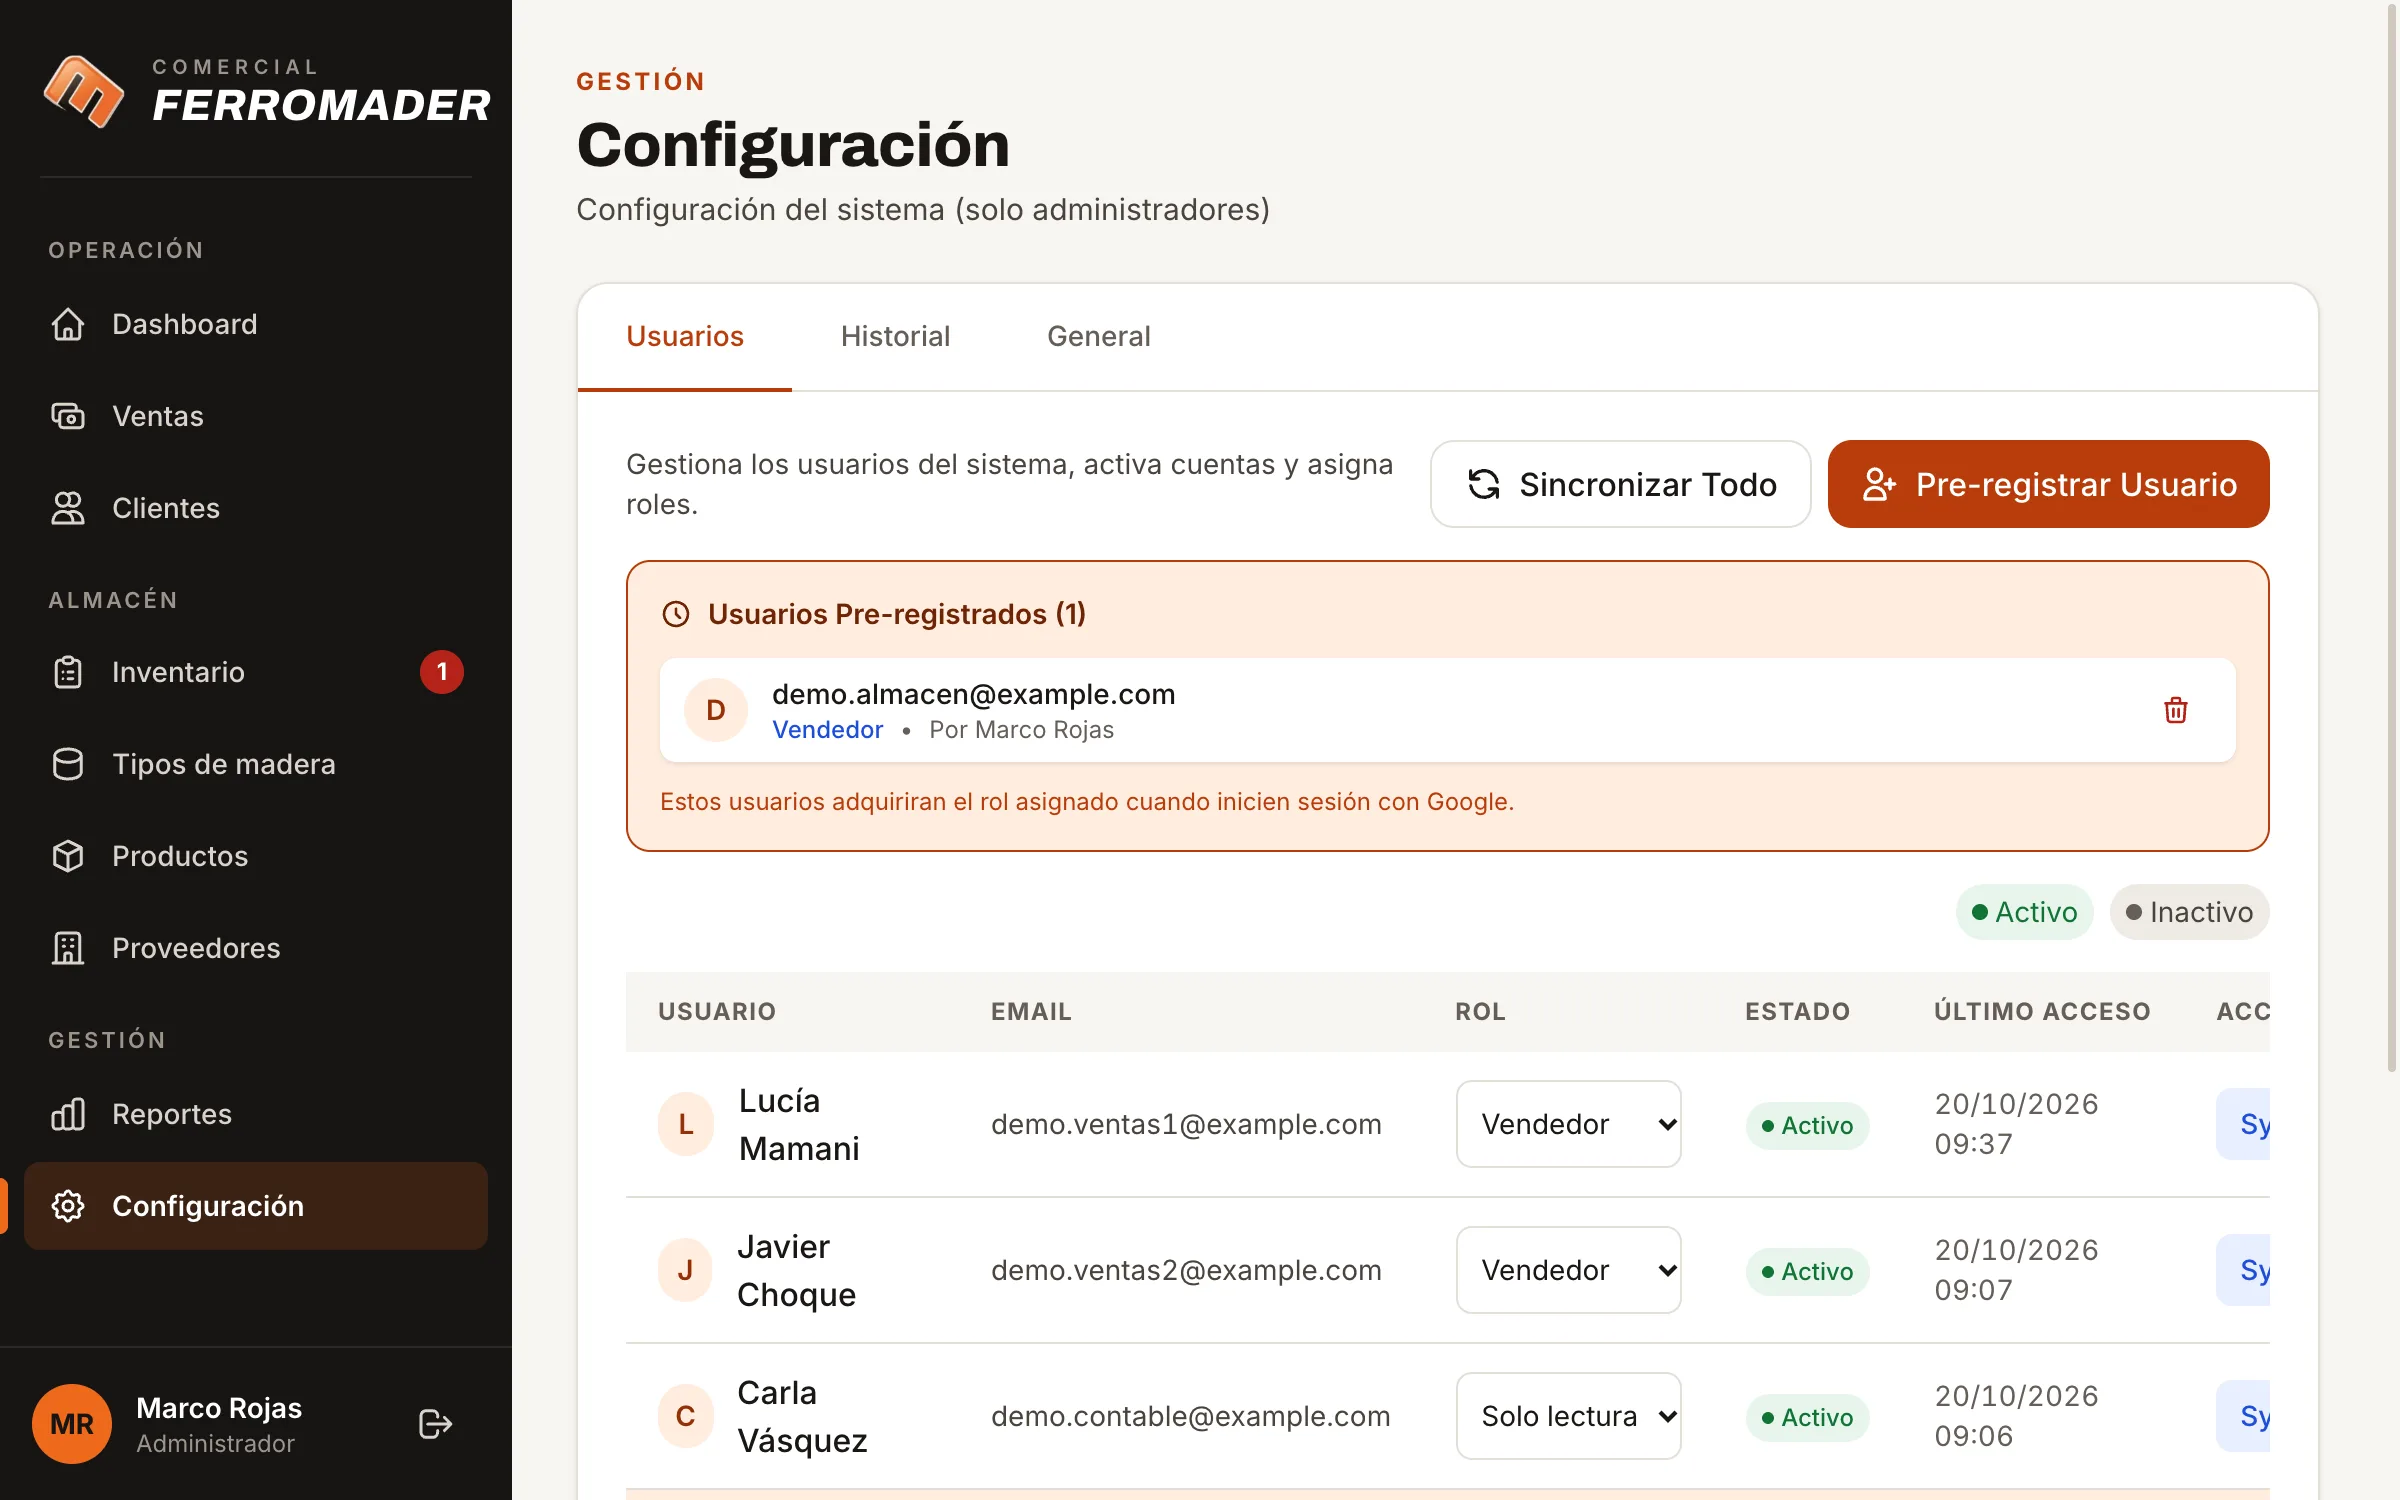Click the Inventario clipboard icon
Image resolution: width=2400 pixels, height=1500 pixels.
point(68,672)
